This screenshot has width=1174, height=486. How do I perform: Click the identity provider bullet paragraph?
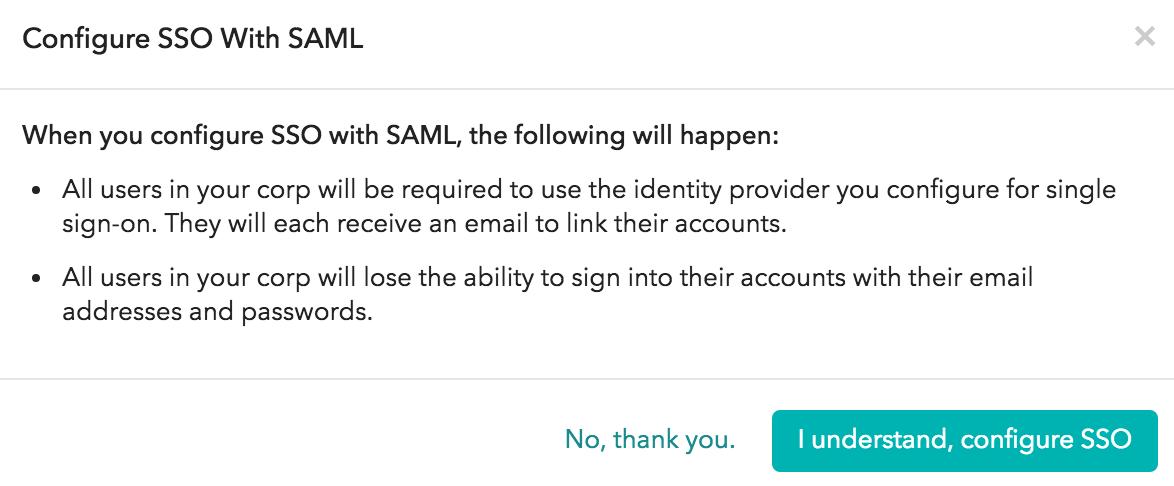click(588, 206)
